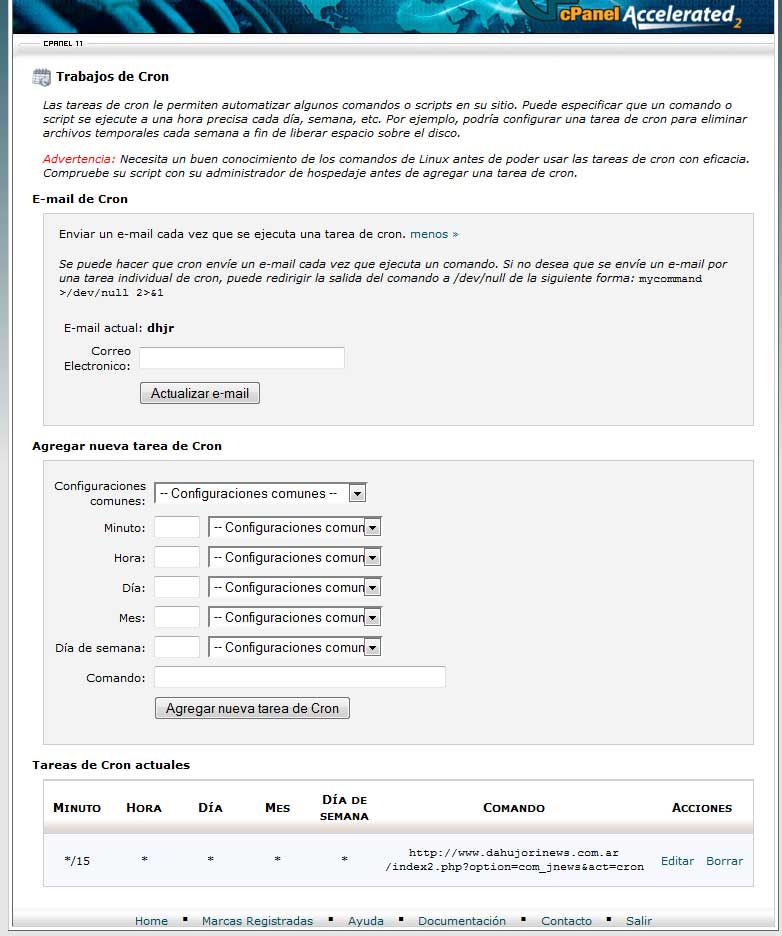Click the Actualizar e-mail button

click(x=200, y=393)
